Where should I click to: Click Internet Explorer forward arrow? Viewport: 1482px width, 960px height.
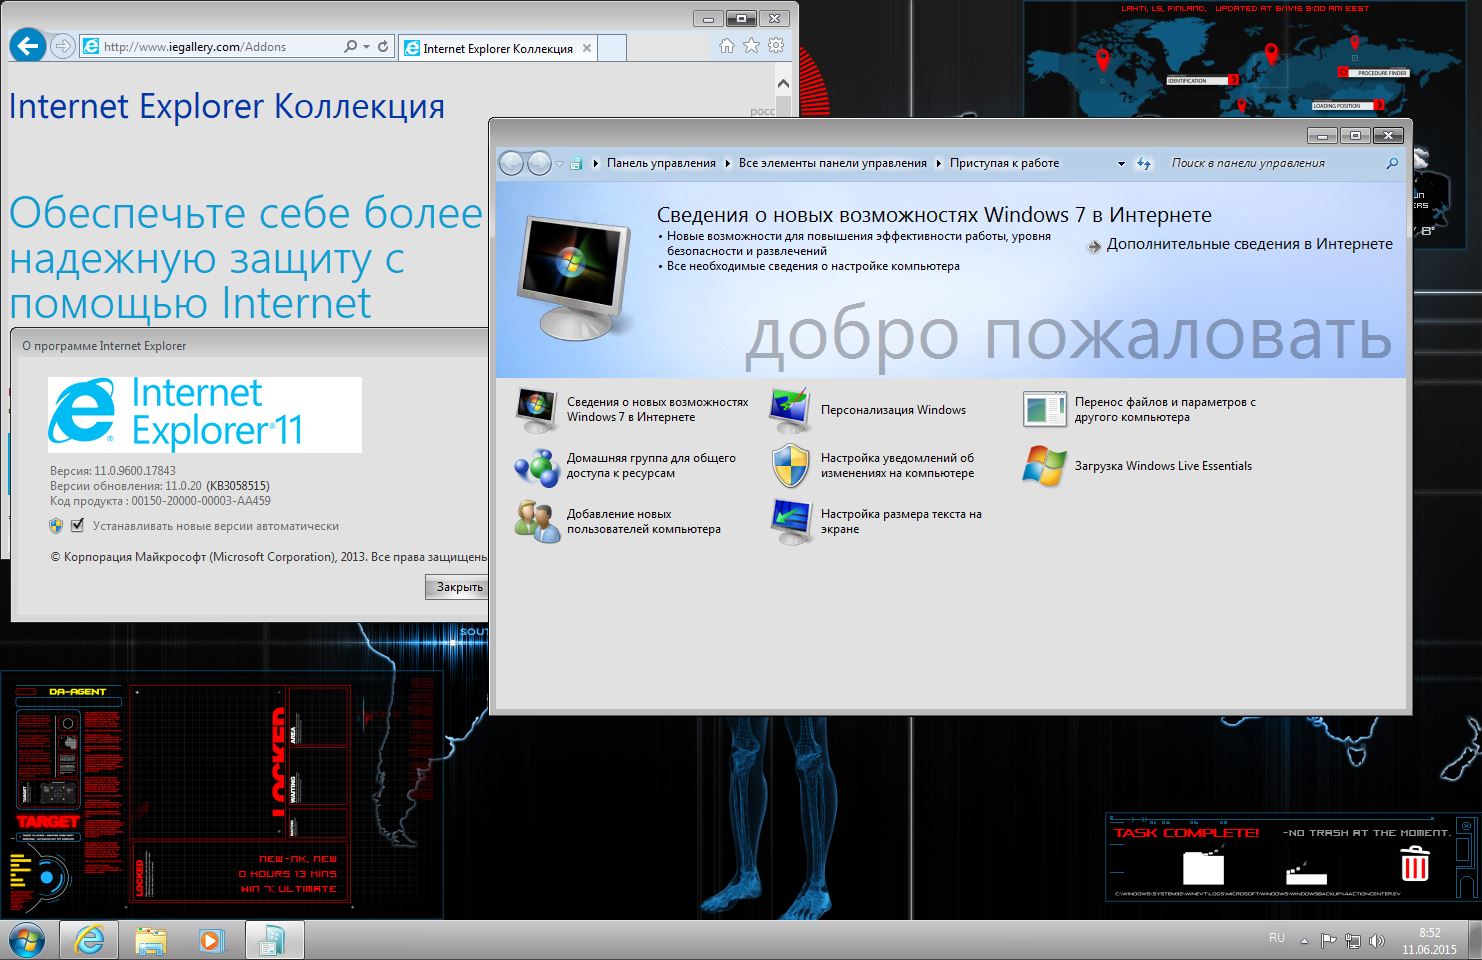pos(62,47)
